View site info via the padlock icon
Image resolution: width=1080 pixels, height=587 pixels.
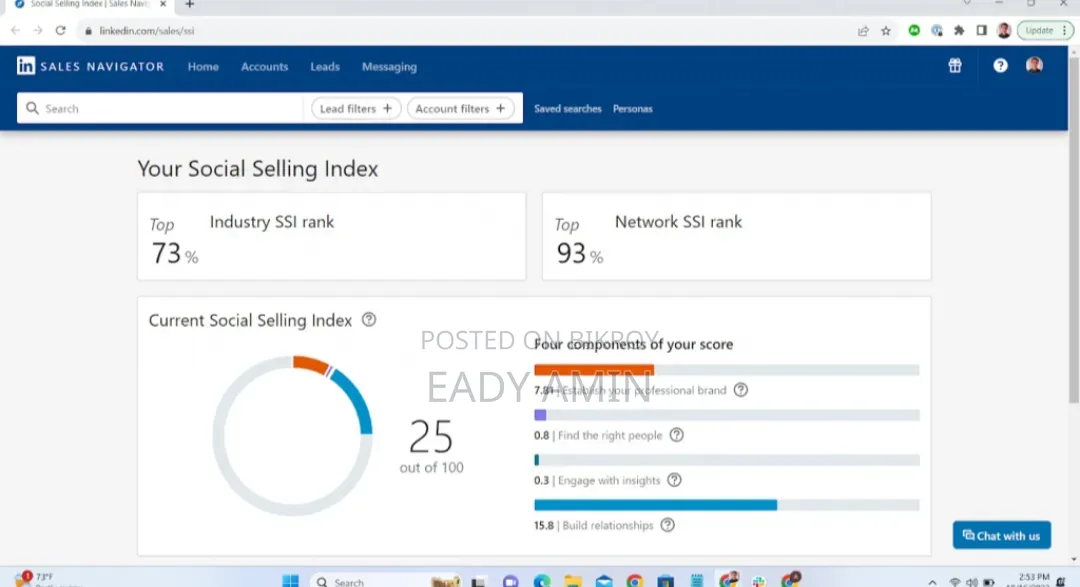(88, 31)
